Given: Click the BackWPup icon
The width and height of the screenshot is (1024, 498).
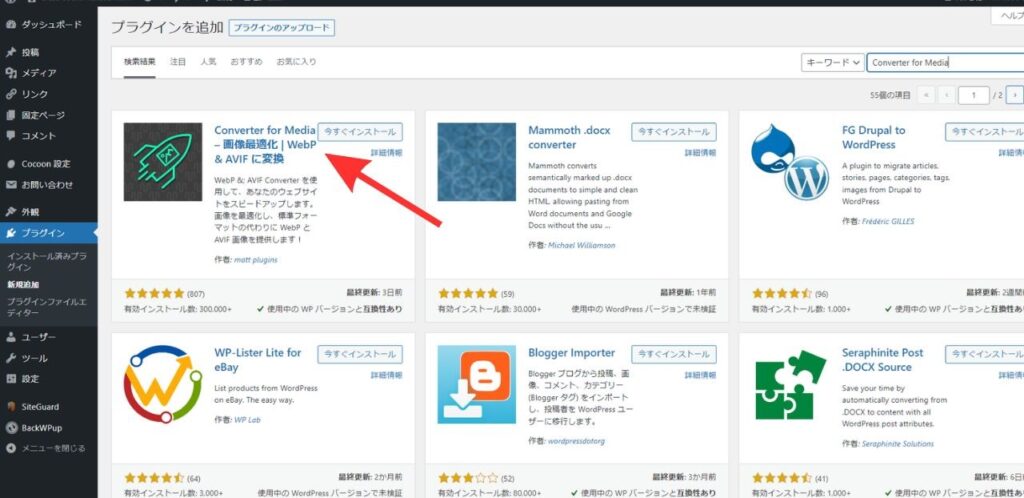Looking at the screenshot, I should tap(10, 428).
